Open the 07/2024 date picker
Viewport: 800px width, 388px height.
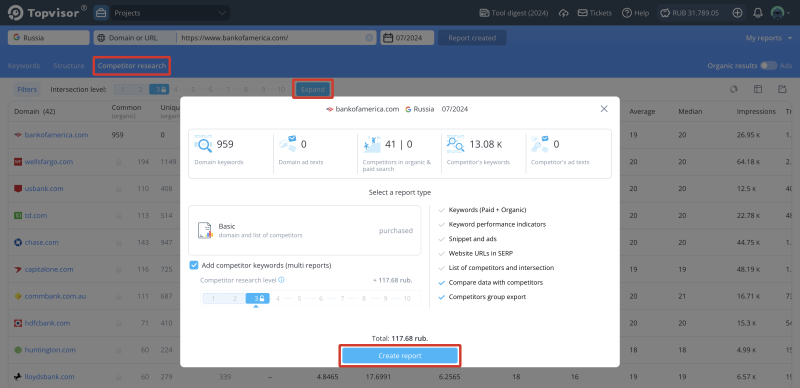coord(407,38)
